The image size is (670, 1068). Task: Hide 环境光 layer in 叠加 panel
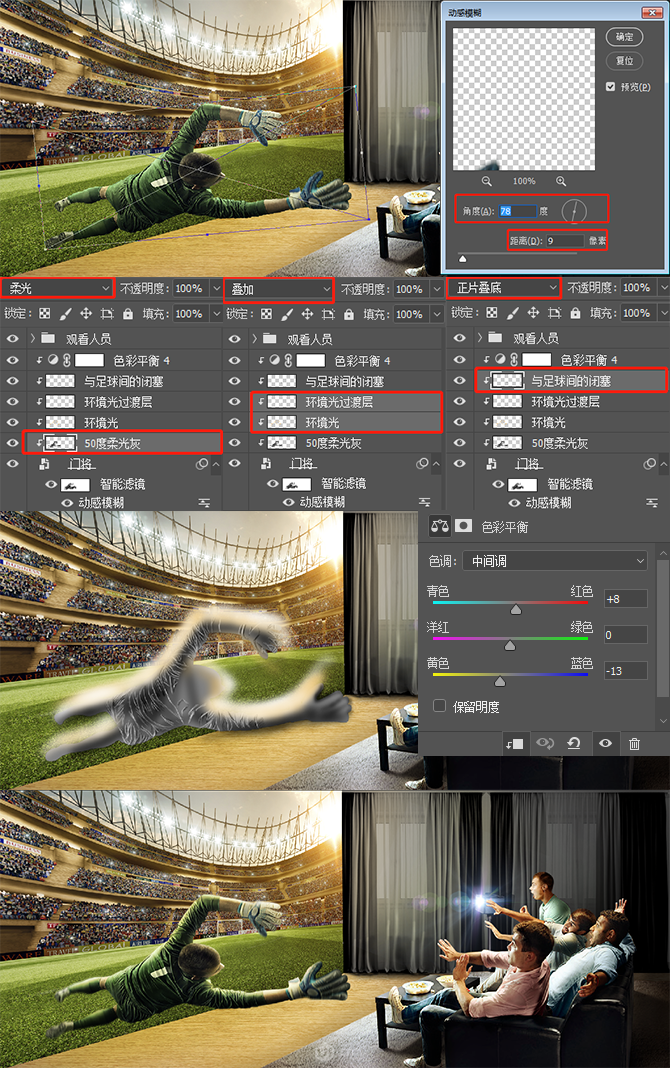click(x=235, y=422)
